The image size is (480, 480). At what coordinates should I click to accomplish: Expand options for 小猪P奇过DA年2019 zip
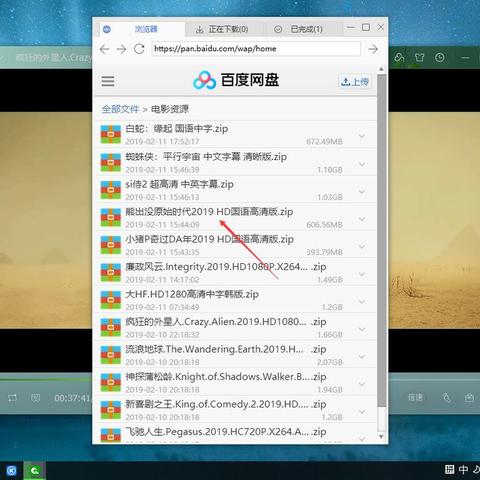362,246
